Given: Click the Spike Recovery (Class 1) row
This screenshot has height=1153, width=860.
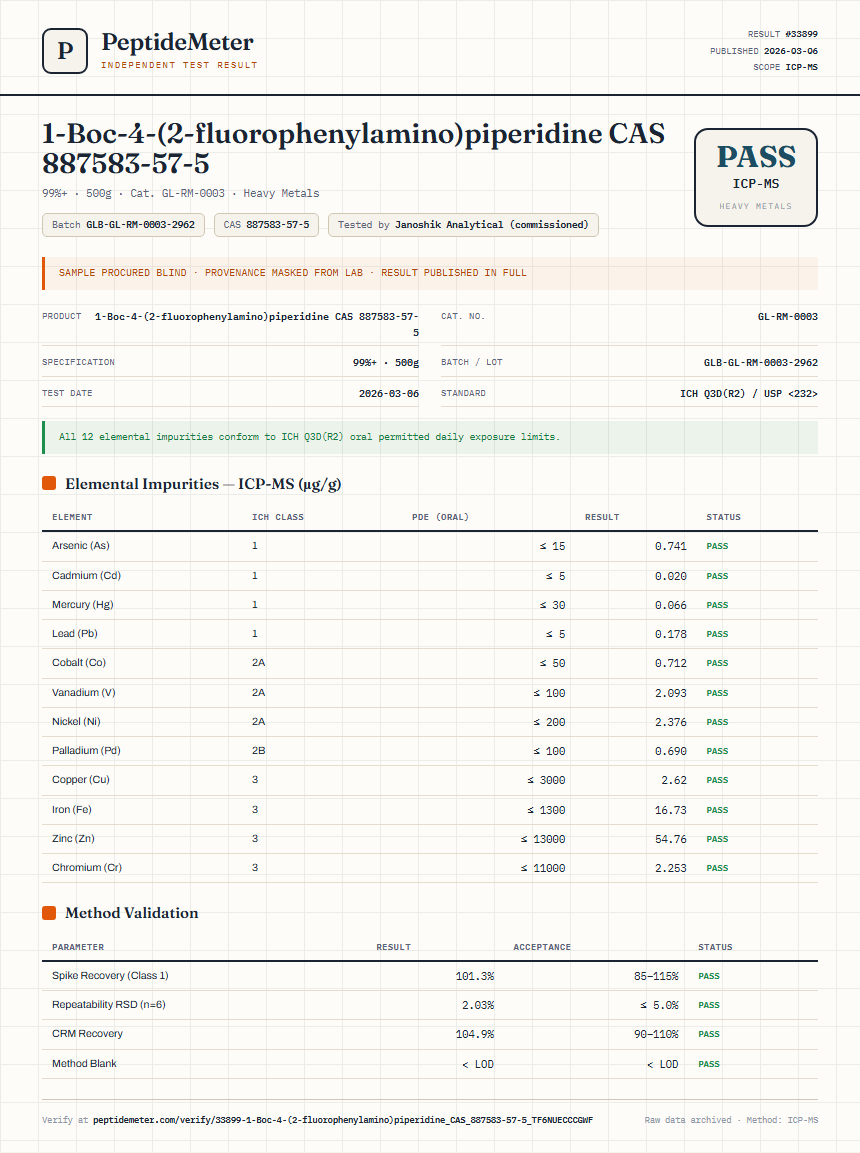Looking at the screenshot, I should [430, 976].
